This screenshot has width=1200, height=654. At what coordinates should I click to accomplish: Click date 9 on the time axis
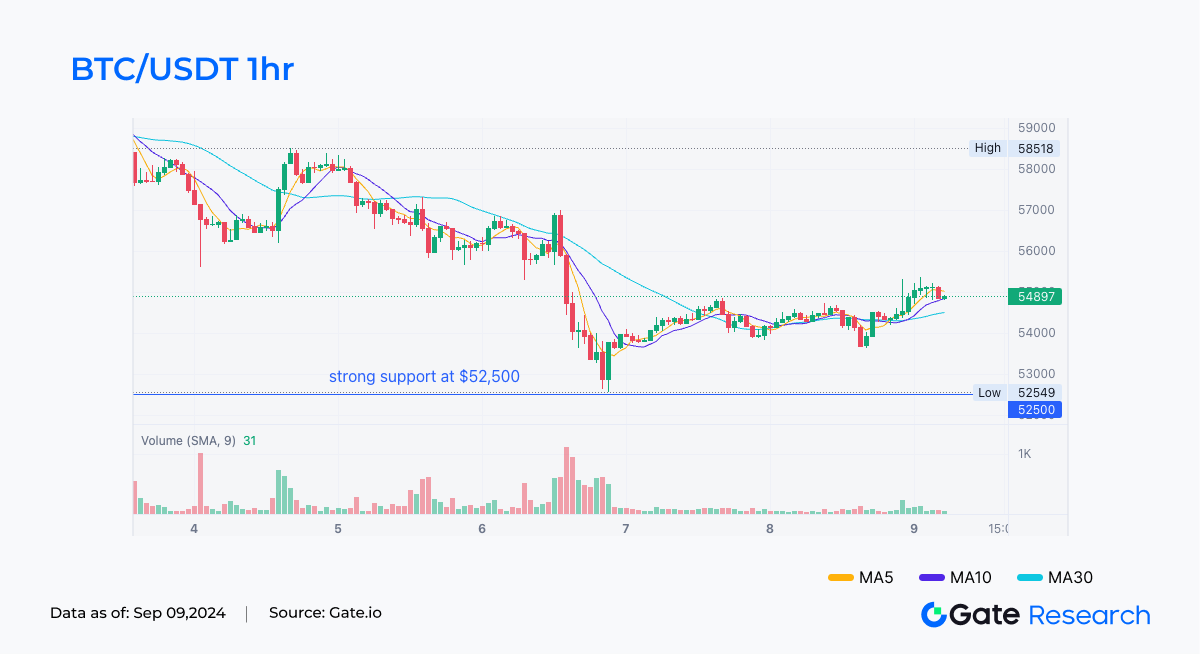(x=913, y=528)
